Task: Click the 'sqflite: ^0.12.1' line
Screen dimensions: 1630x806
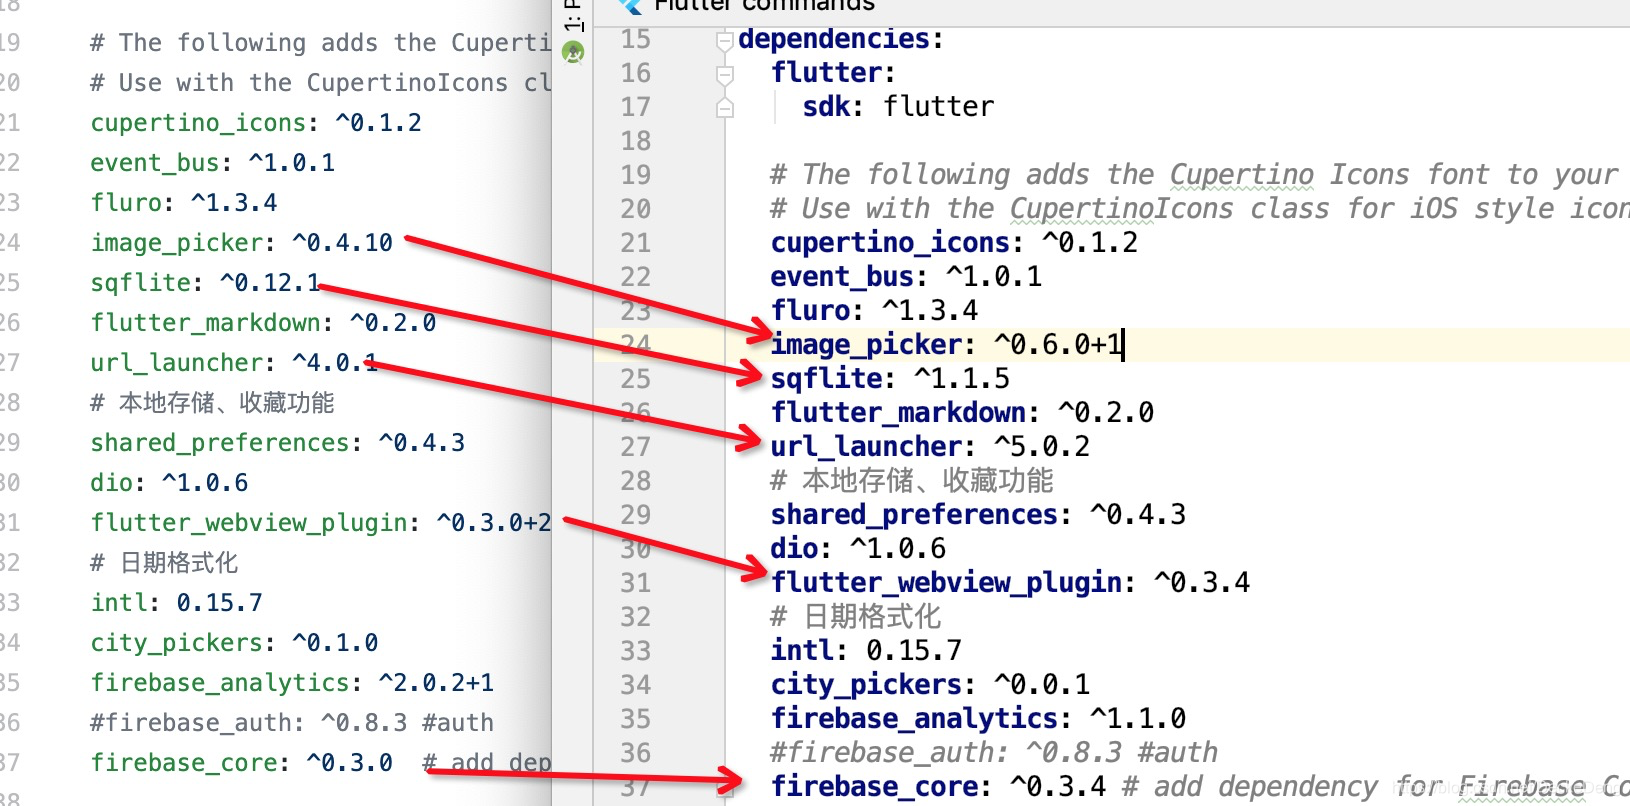Action: (x=205, y=283)
